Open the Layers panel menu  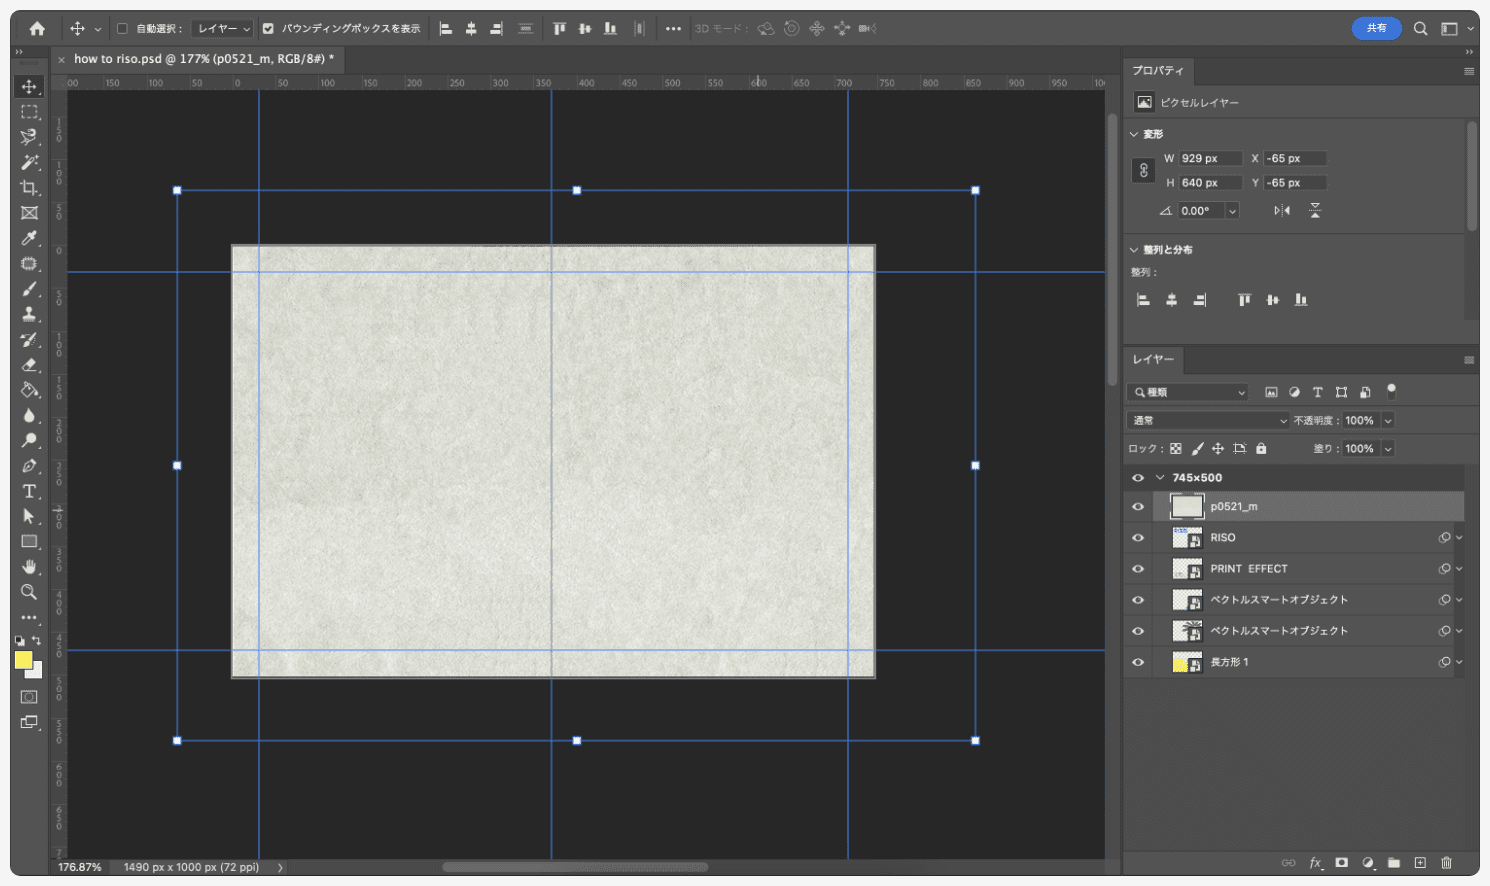pos(1469,360)
